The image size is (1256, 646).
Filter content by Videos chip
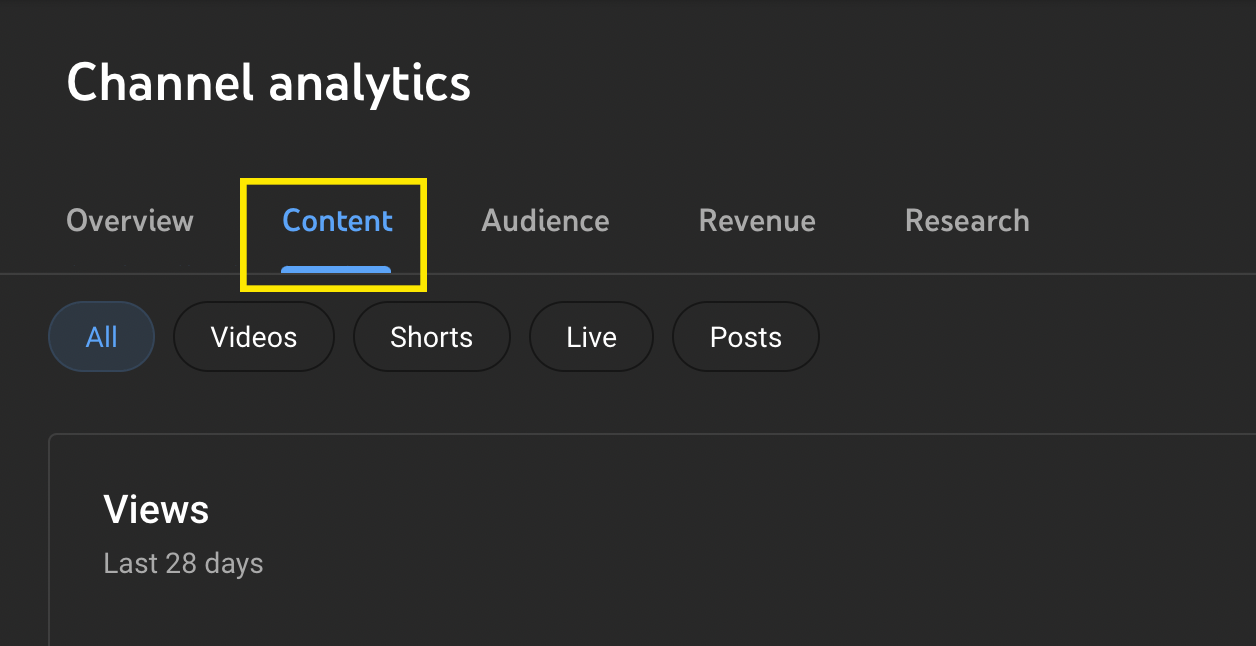[254, 337]
